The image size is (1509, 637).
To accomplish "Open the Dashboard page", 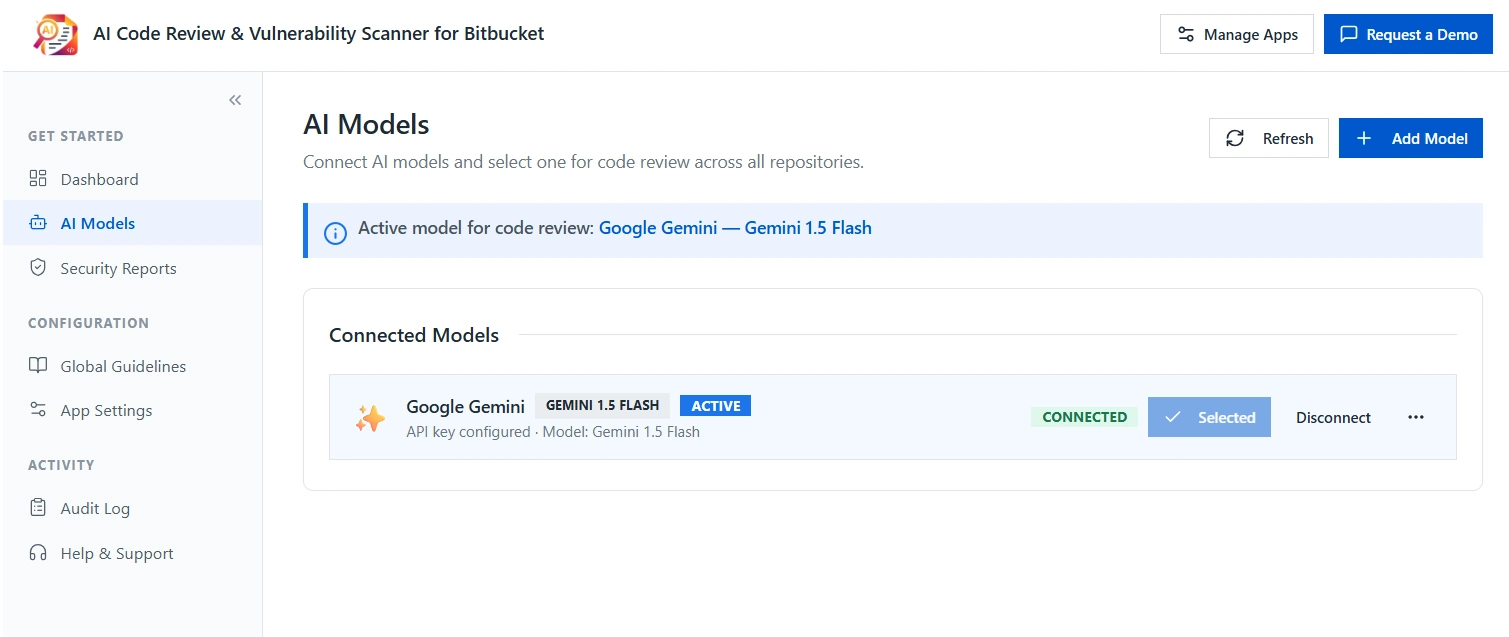I will (132, 179).
